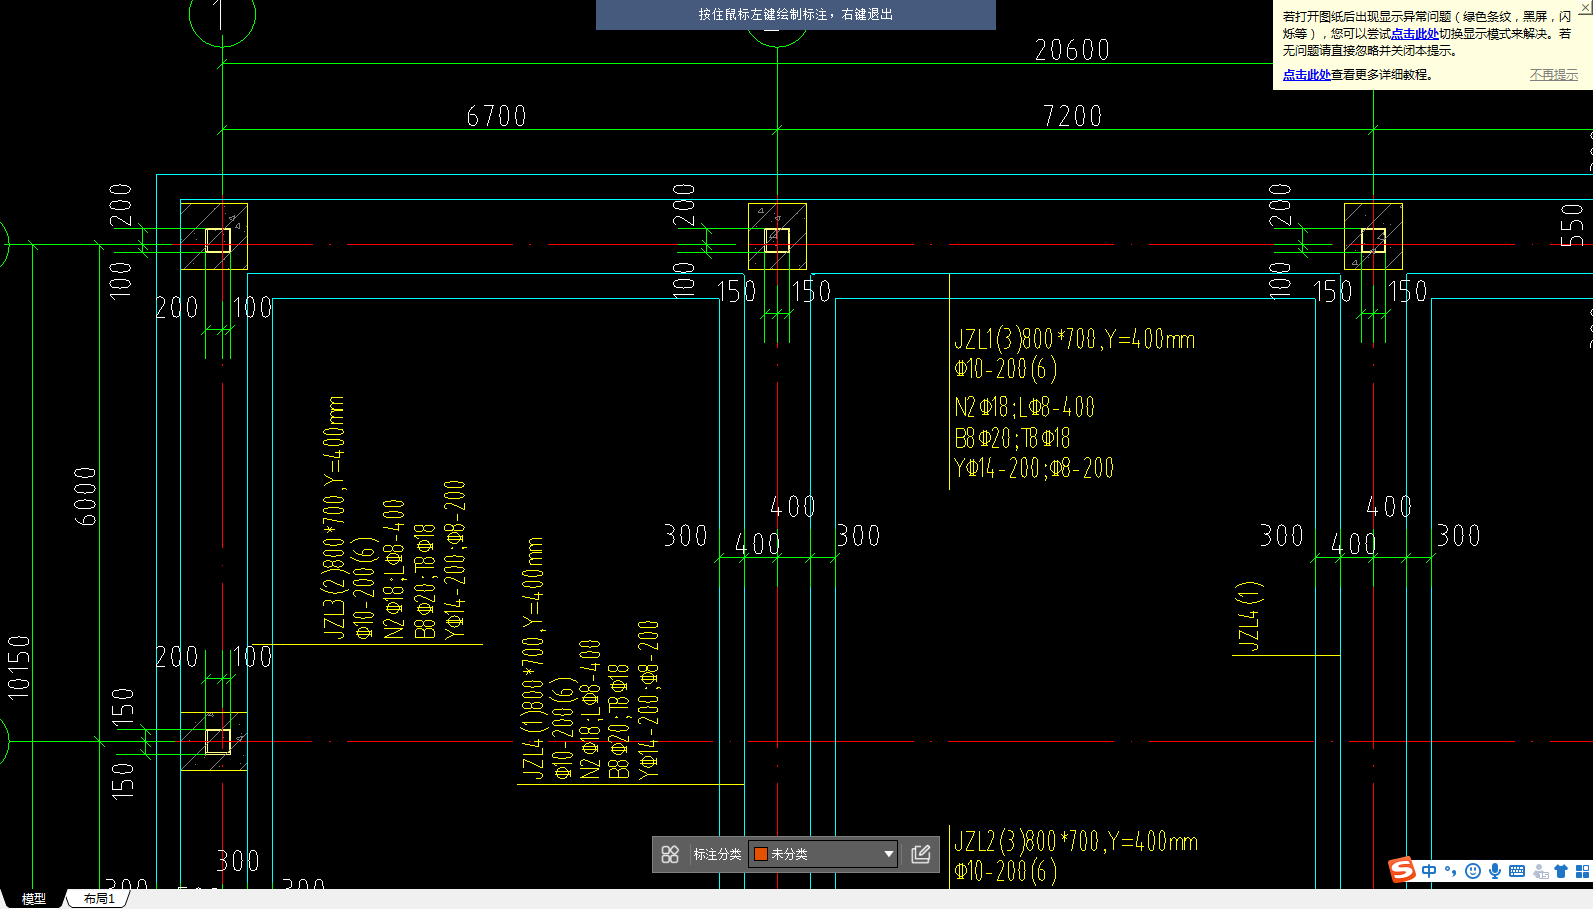Click the 6700 dimension text
Viewport: 1593px width, 909px height.
pos(496,116)
